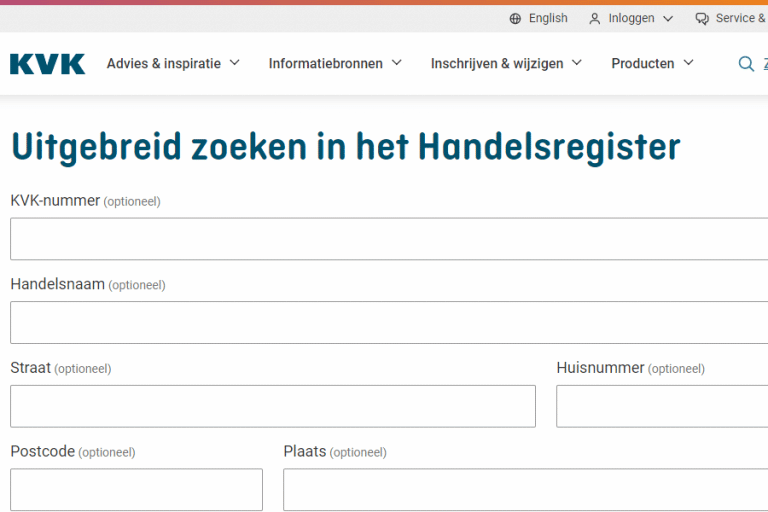Switch site language to English
This screenshot has height=512, width=768.
pos(548,18)
